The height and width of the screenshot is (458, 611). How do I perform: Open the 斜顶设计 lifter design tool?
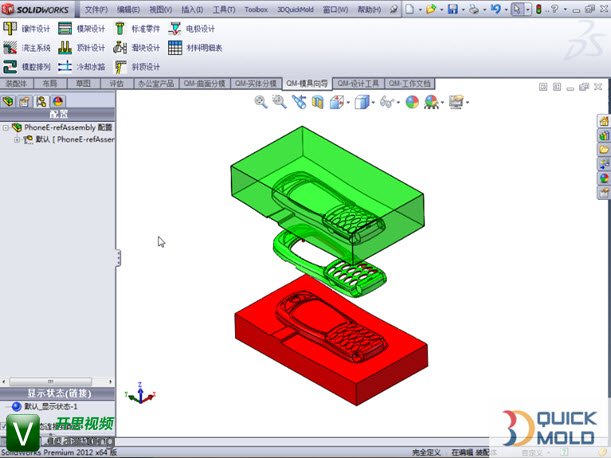tap(137, 67)
